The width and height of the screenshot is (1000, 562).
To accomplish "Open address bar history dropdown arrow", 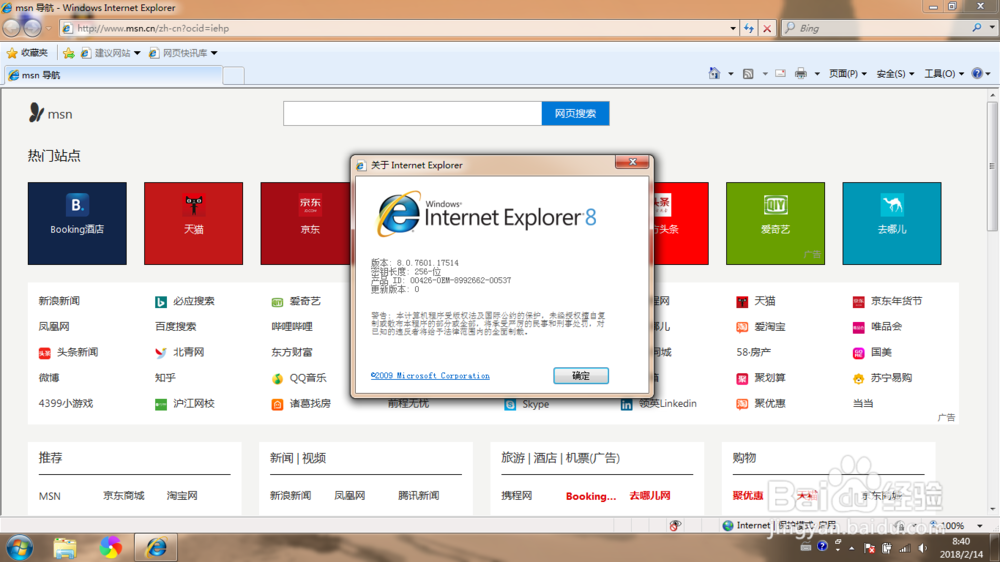I will pyautogui.click(x=733, y=28).
